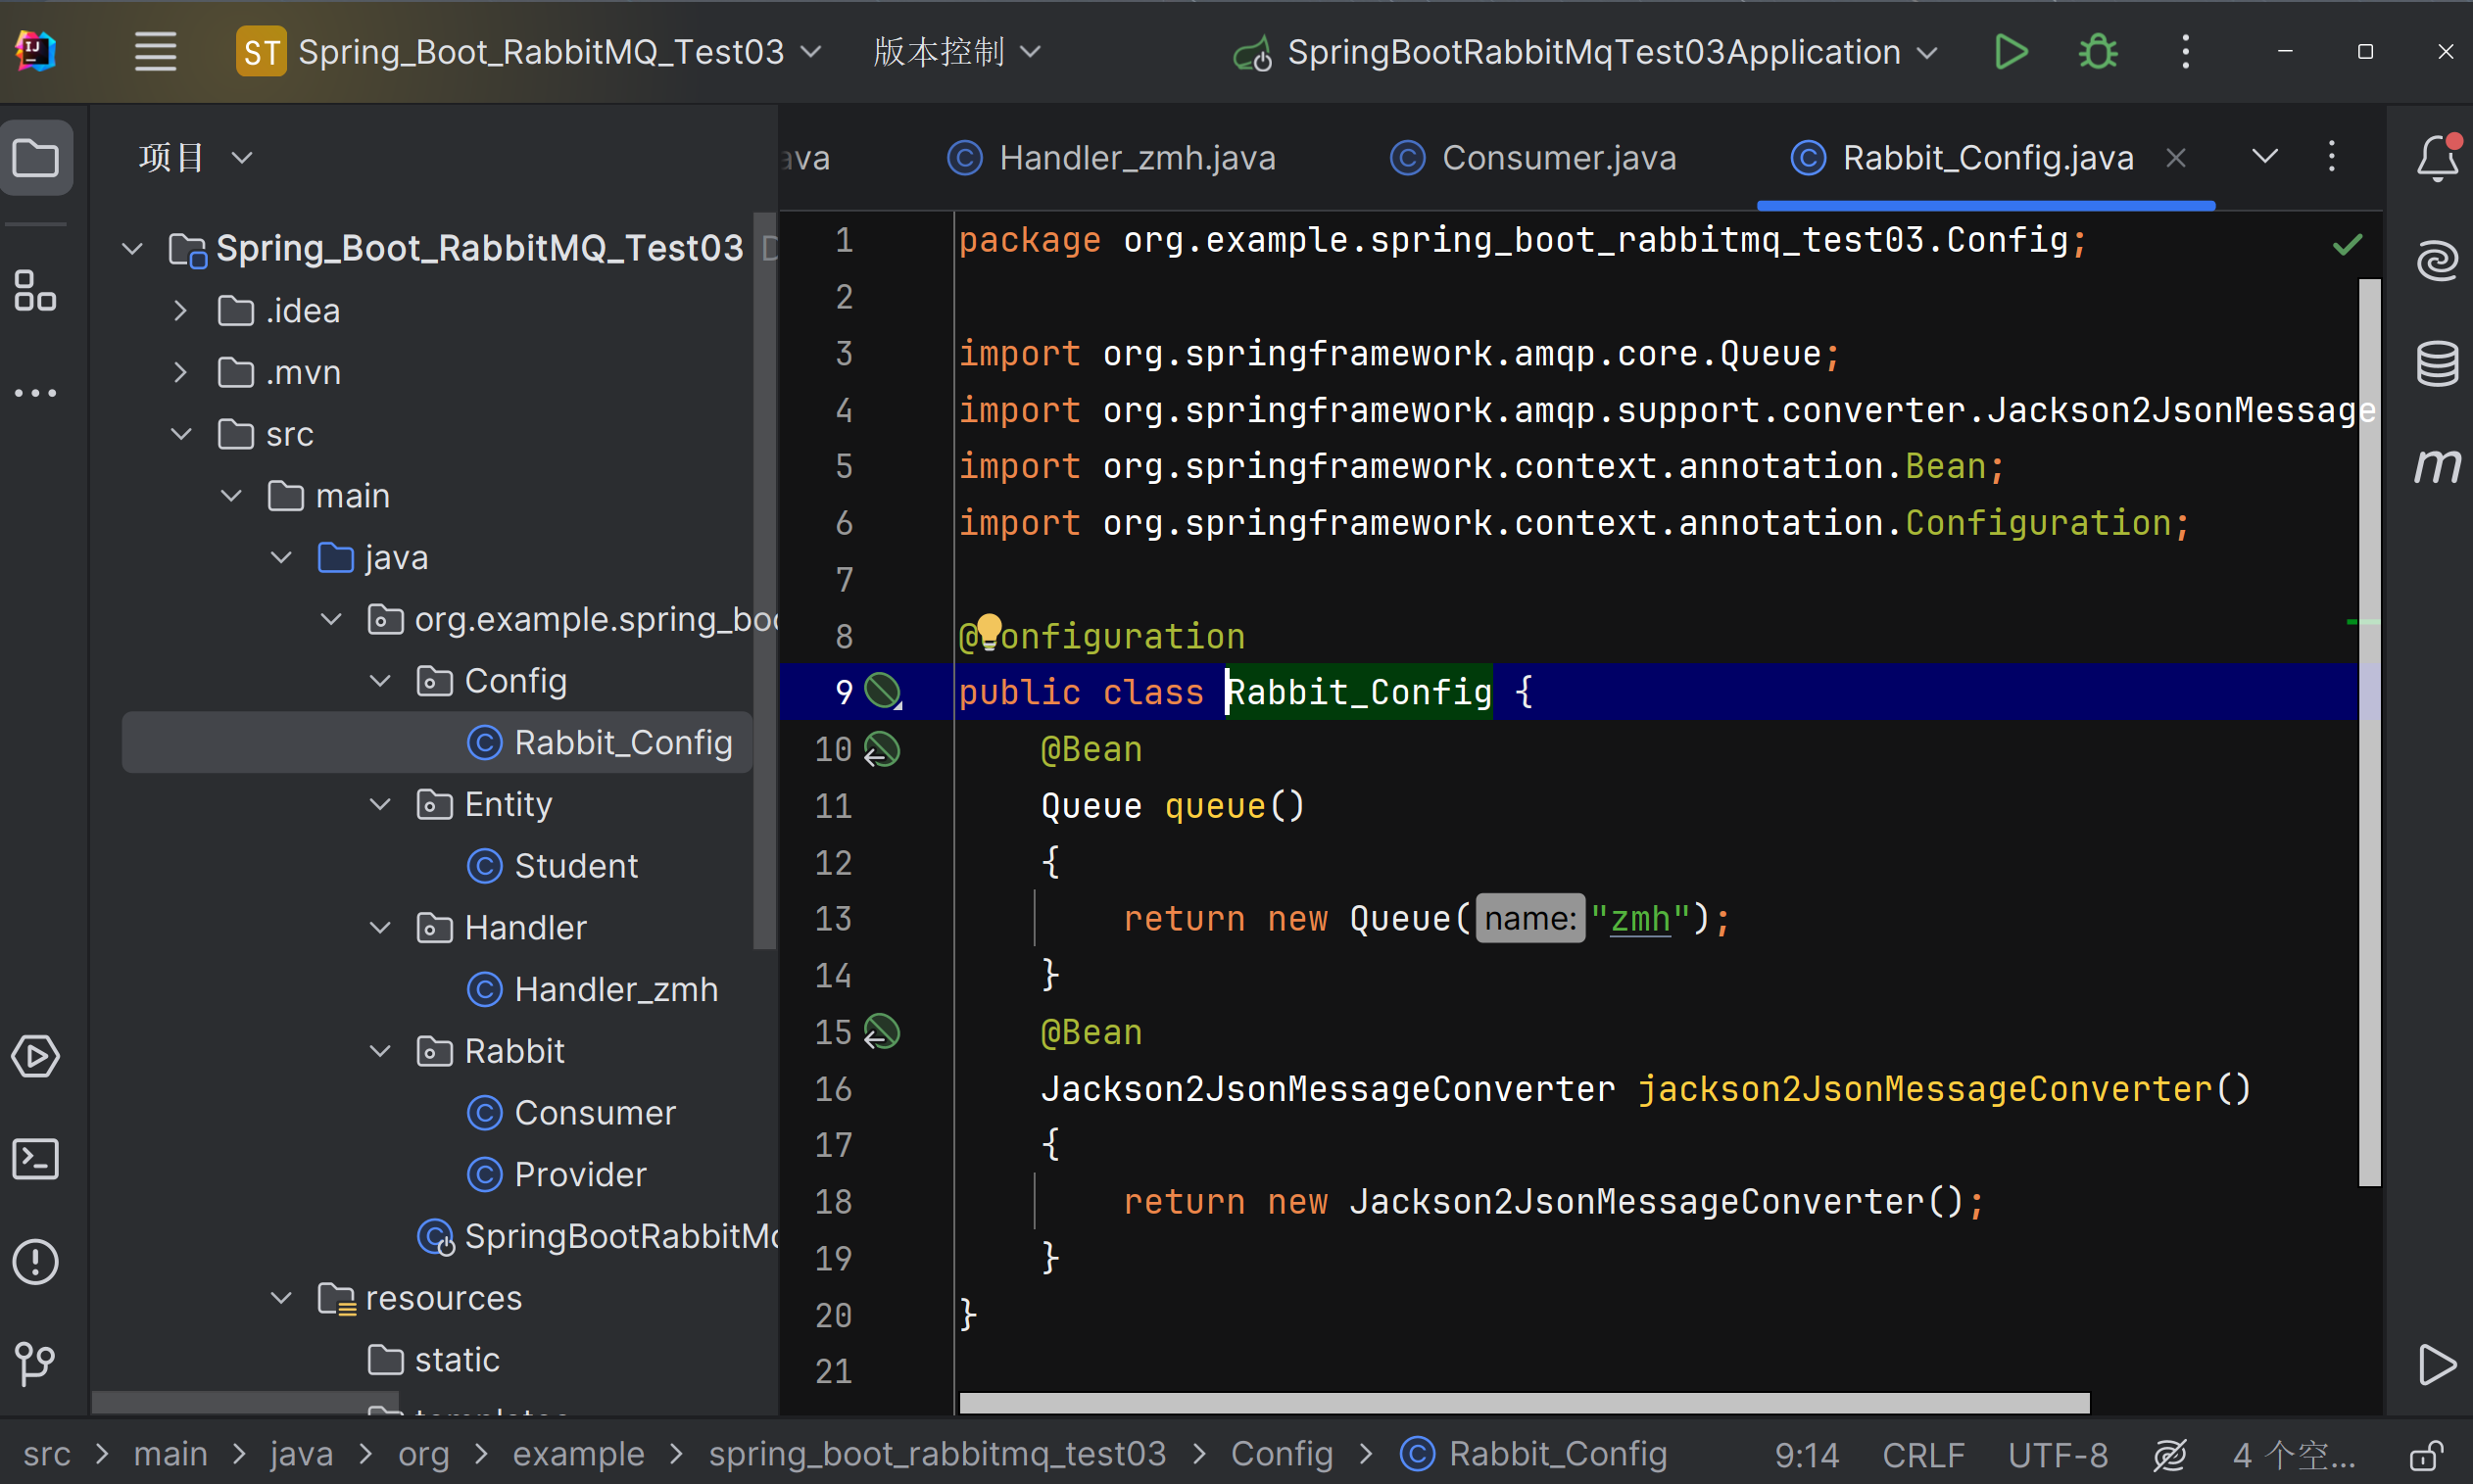Expand the .idea folder
This screenshot has width=2473, height=1484.
pyautogui.click(x=180, y=311)
